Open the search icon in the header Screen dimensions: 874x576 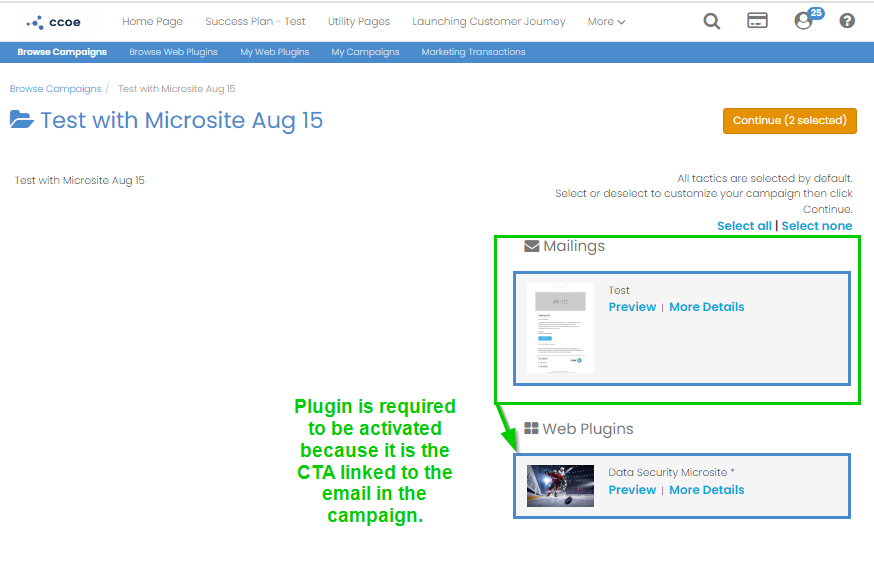[711, 20]
